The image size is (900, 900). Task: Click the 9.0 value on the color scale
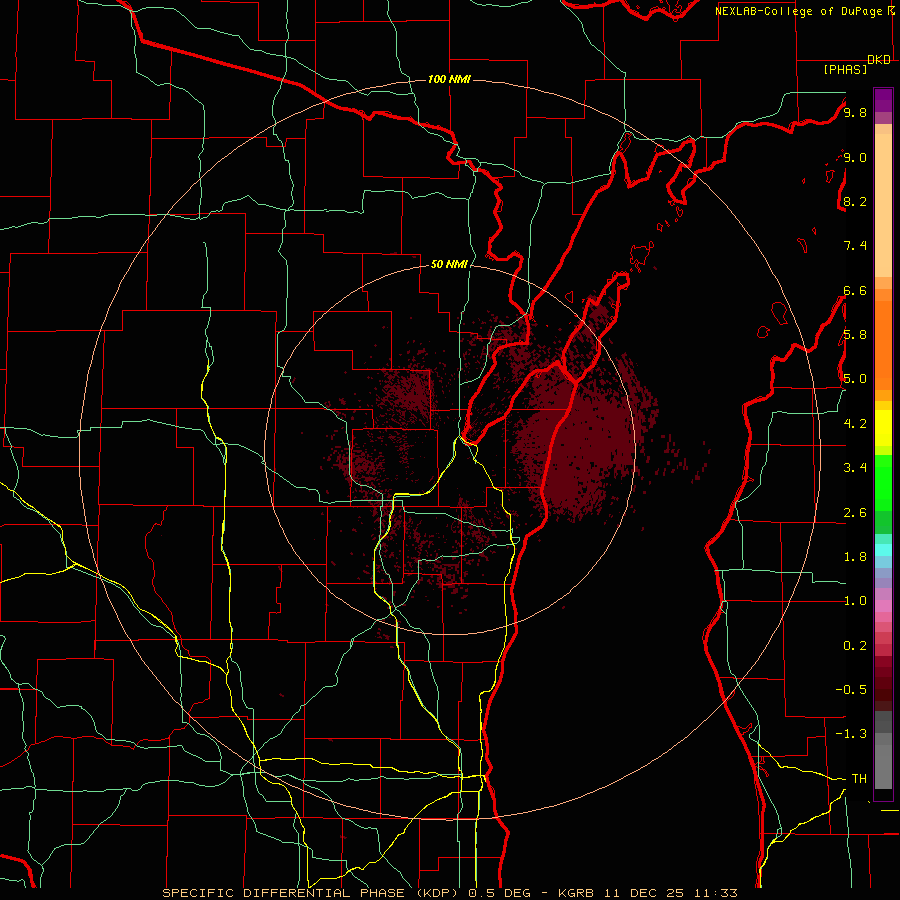tap(855, 157)
